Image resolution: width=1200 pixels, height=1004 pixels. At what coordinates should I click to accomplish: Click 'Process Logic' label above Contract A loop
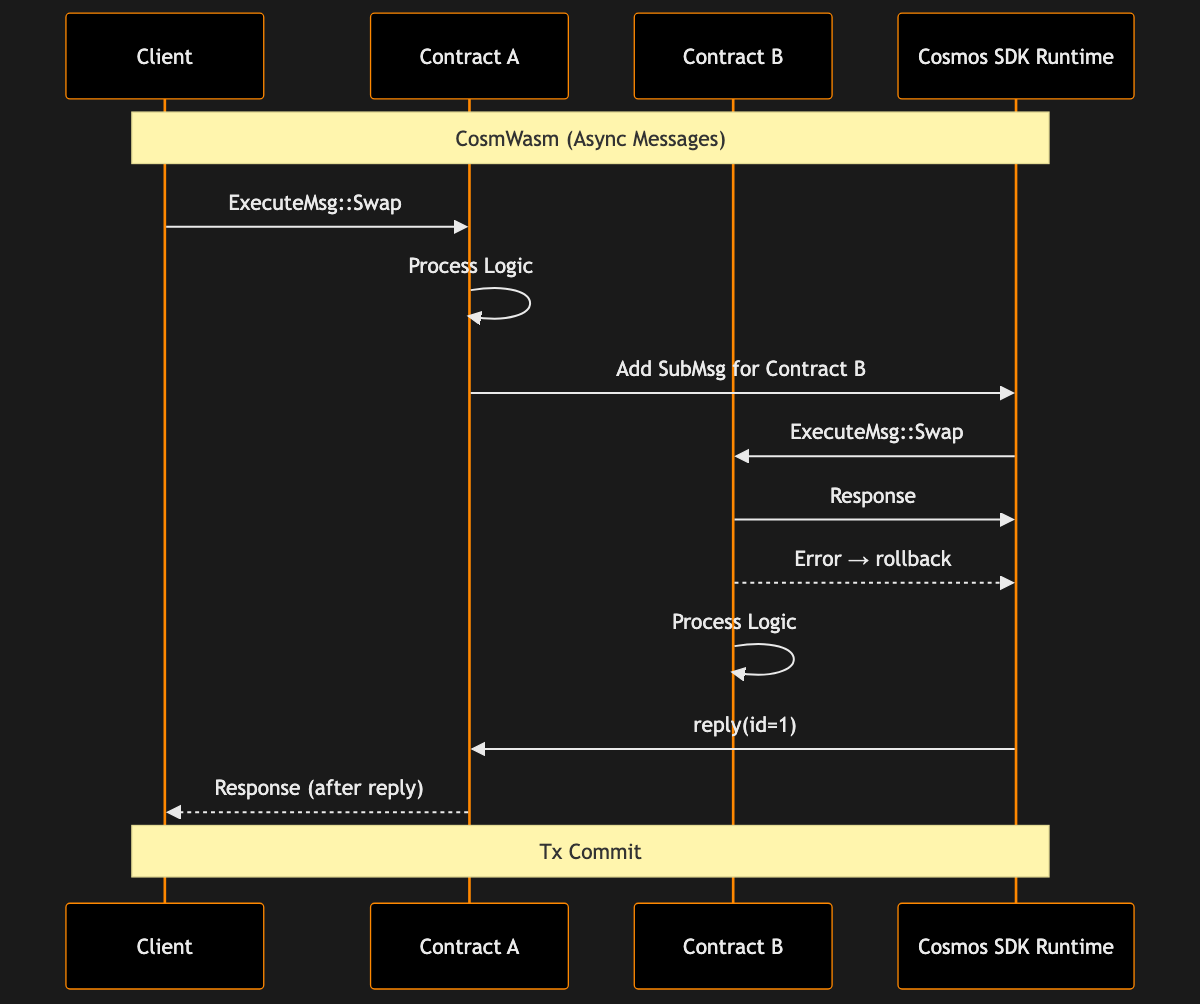tap(470, 266)
